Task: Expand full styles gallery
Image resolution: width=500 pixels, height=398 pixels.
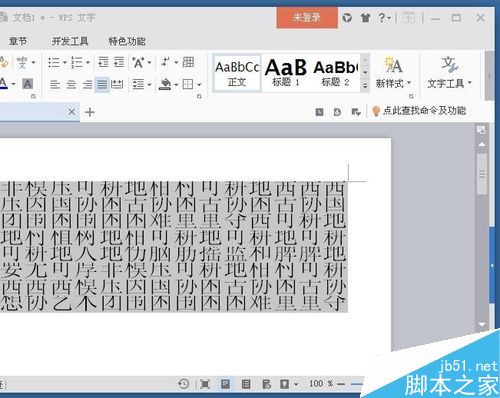Action: click(x=365, y=86)
